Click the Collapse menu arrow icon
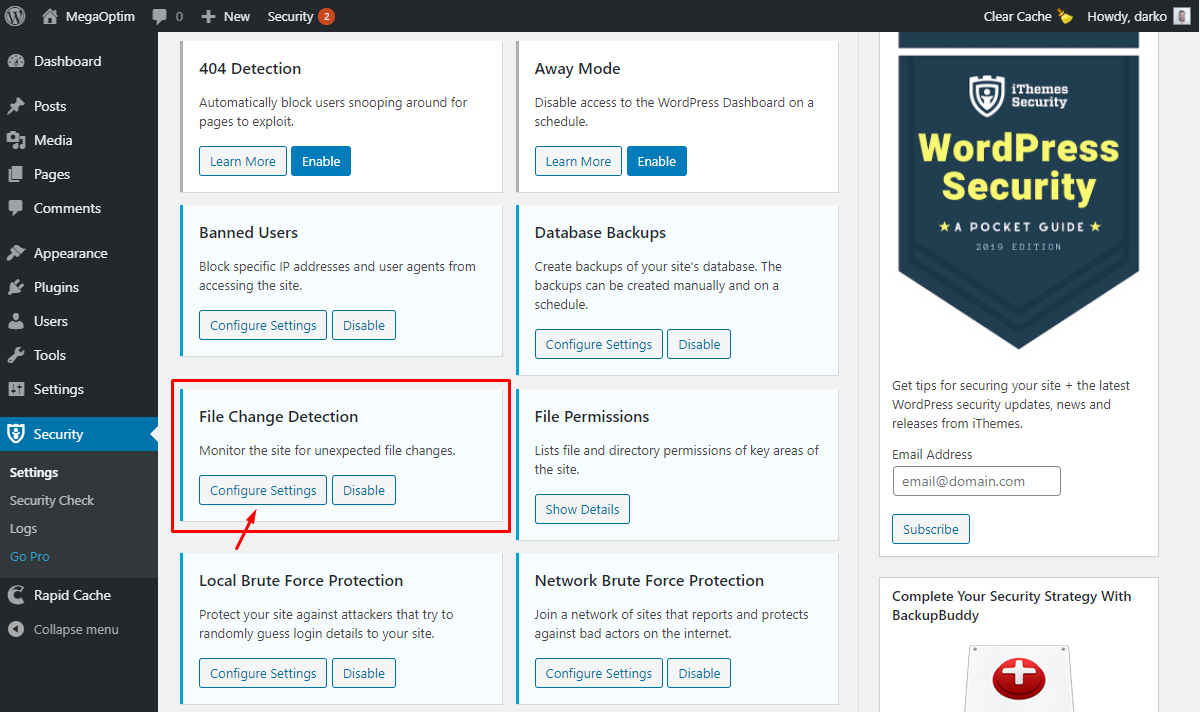The image size is (1200, 712). pyautogui.click(x=16, y=629)
